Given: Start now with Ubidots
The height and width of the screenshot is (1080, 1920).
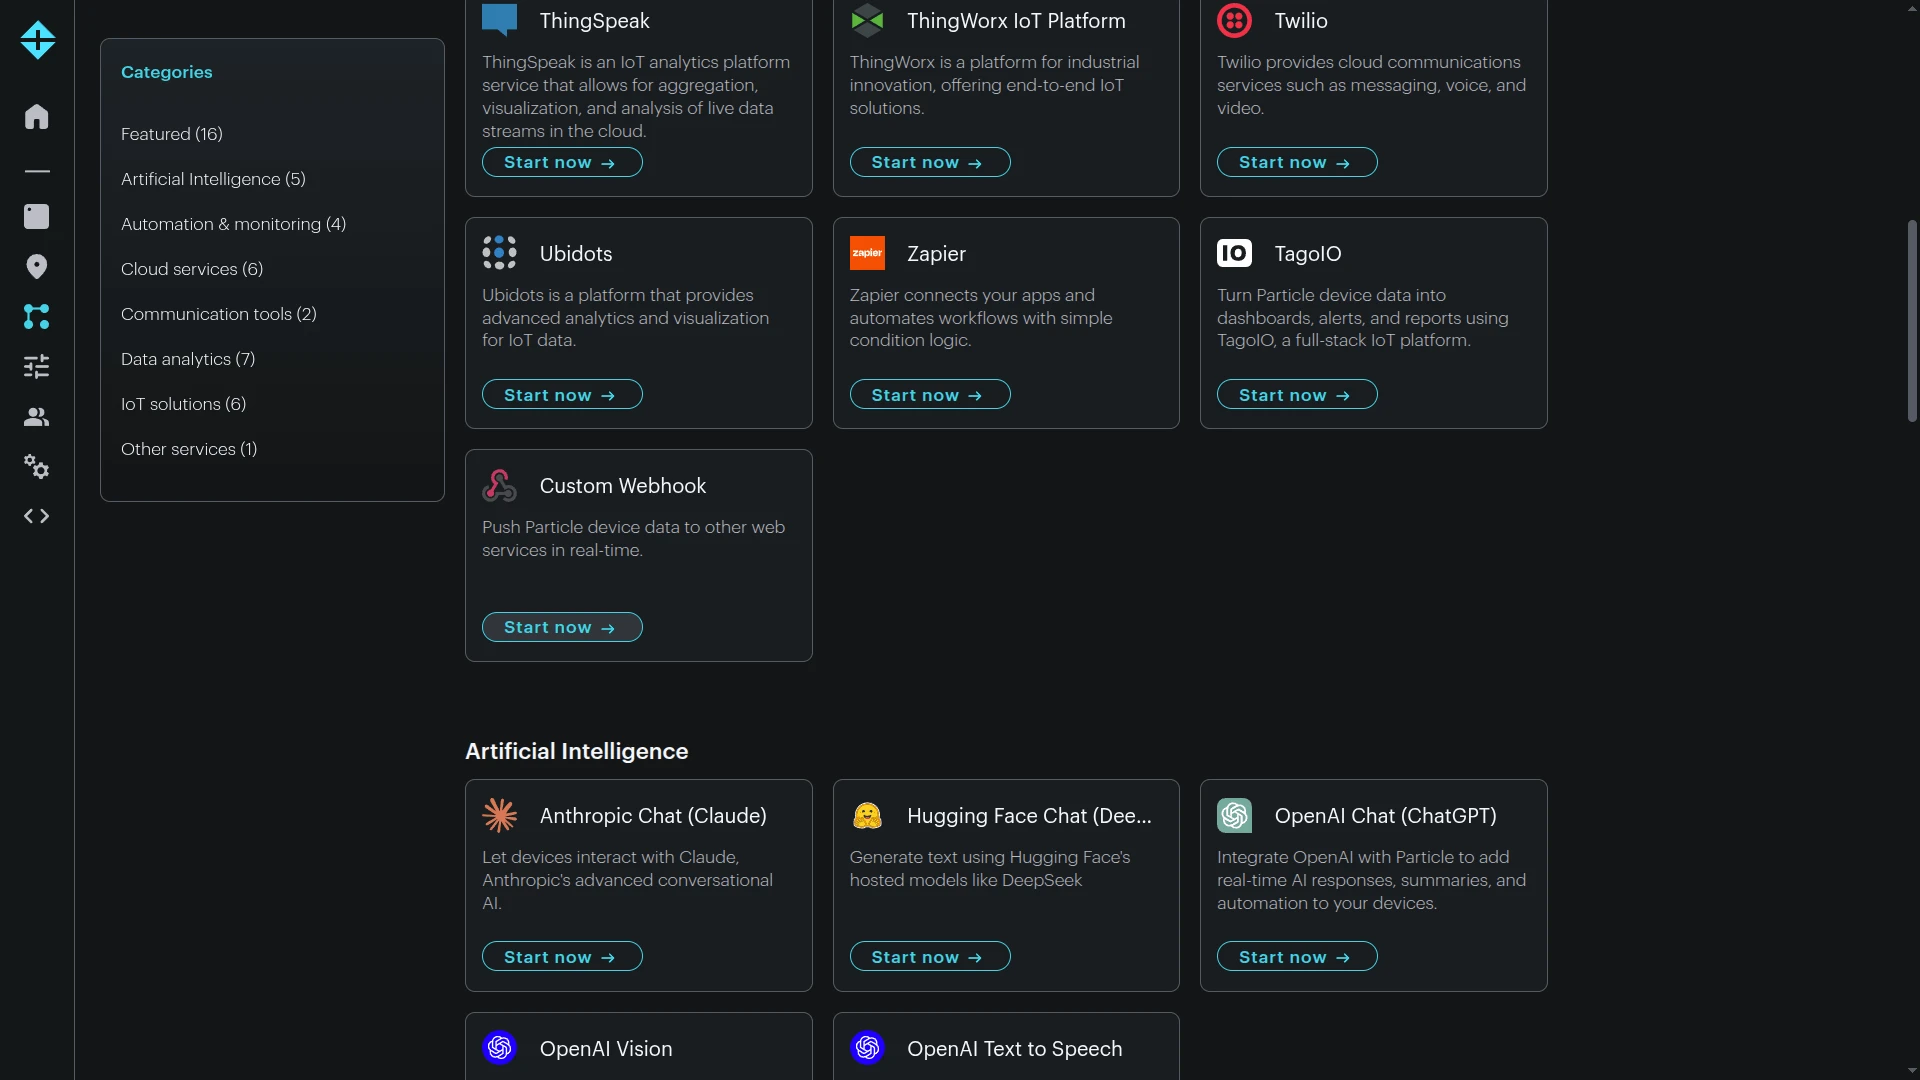Looking at the screenshot, I should coord(562,395).
